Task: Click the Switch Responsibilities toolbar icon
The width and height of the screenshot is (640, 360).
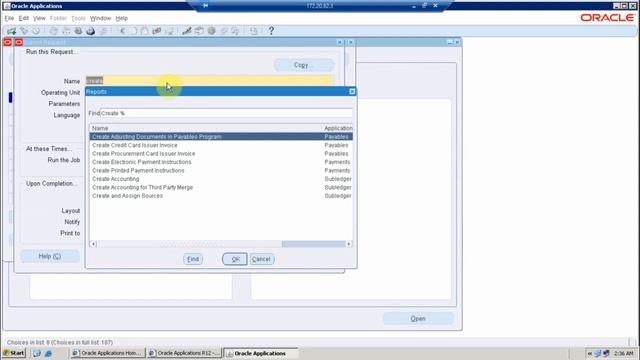Action: click(x=78, y=31)
